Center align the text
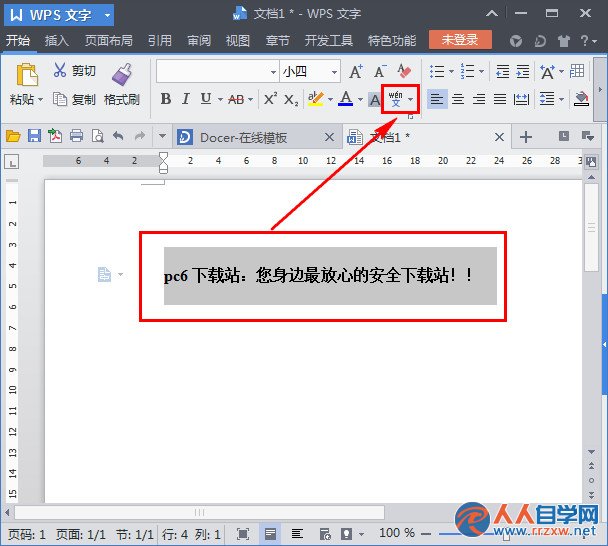 (x=458, y=99)
